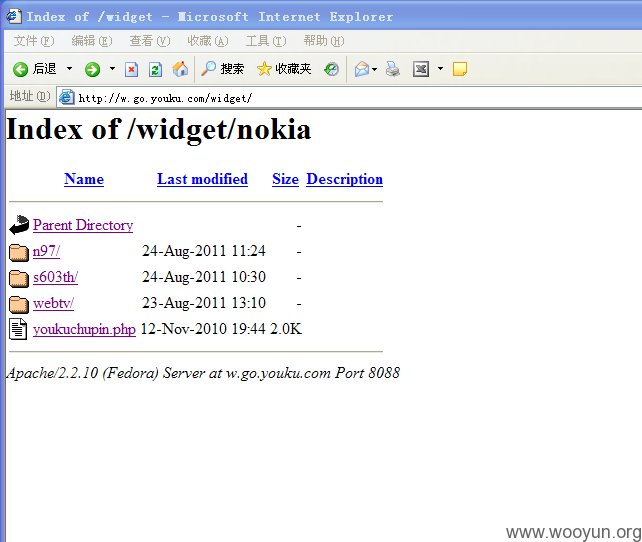Expand the Forward button history dropdown
This screenshot has height=542, width=642.
pyautogui.click(x=112, y=69)
